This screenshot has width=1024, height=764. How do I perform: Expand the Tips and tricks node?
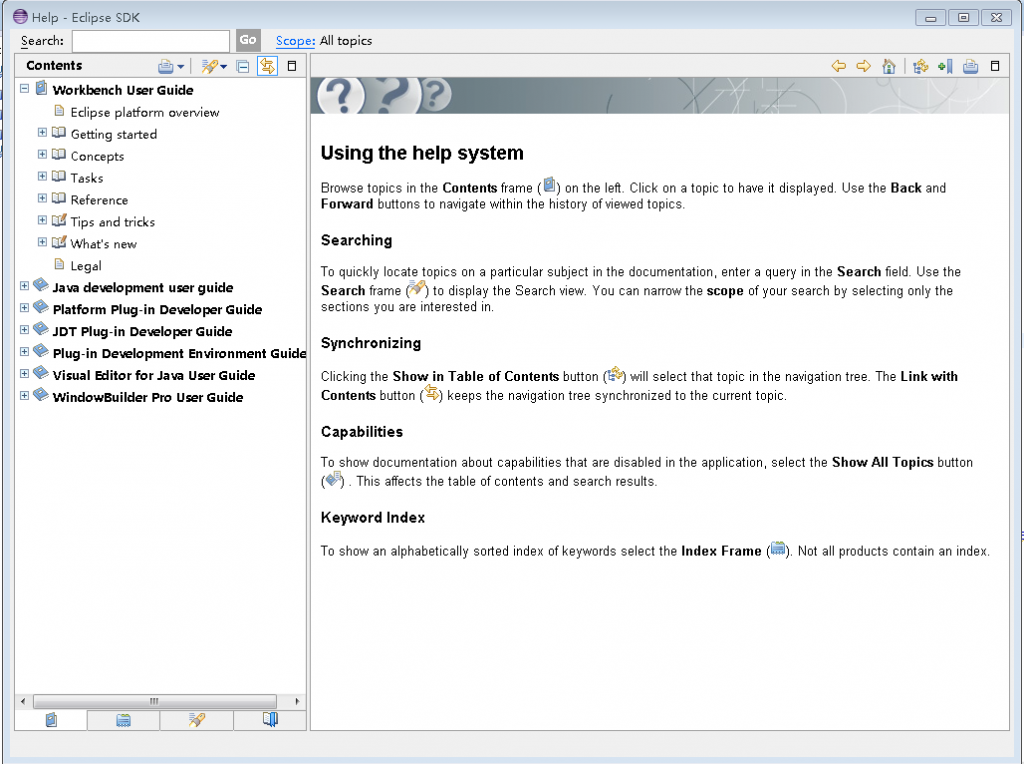click(42, 220)
